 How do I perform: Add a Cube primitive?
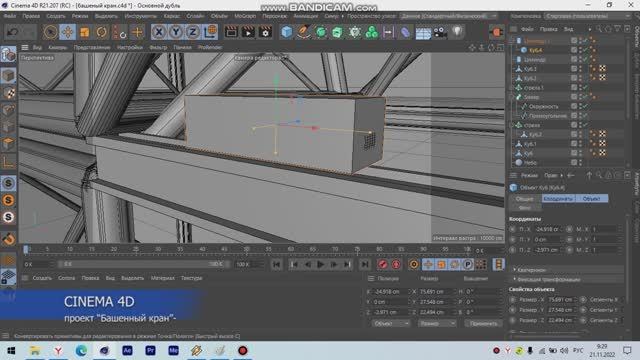287,32
